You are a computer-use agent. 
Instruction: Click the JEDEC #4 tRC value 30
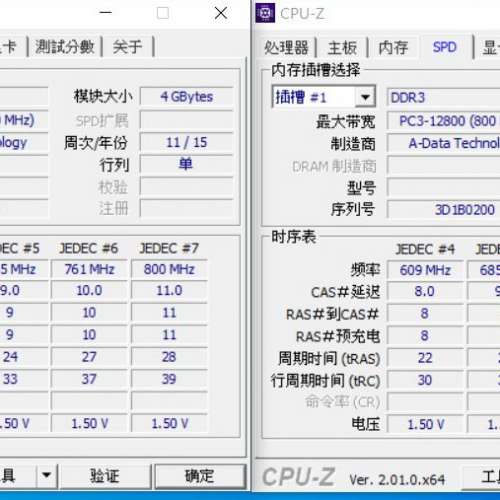425,380
